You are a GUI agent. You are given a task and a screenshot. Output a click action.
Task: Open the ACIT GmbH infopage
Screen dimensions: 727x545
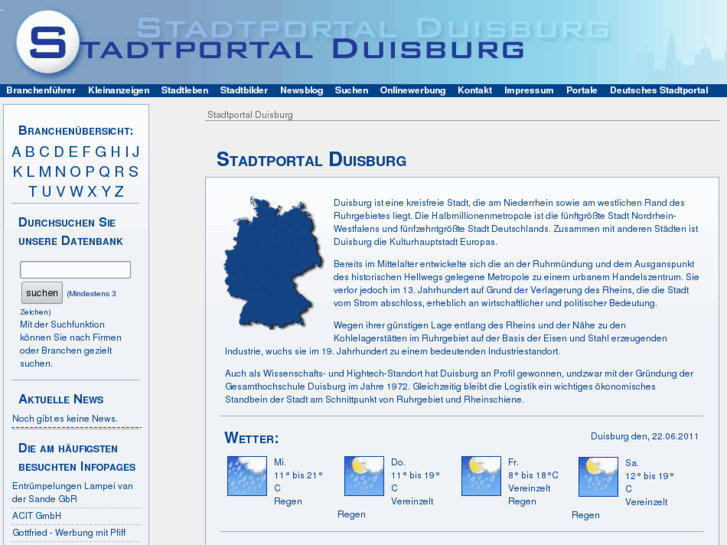pyautogui.click(x=37, y=516)
